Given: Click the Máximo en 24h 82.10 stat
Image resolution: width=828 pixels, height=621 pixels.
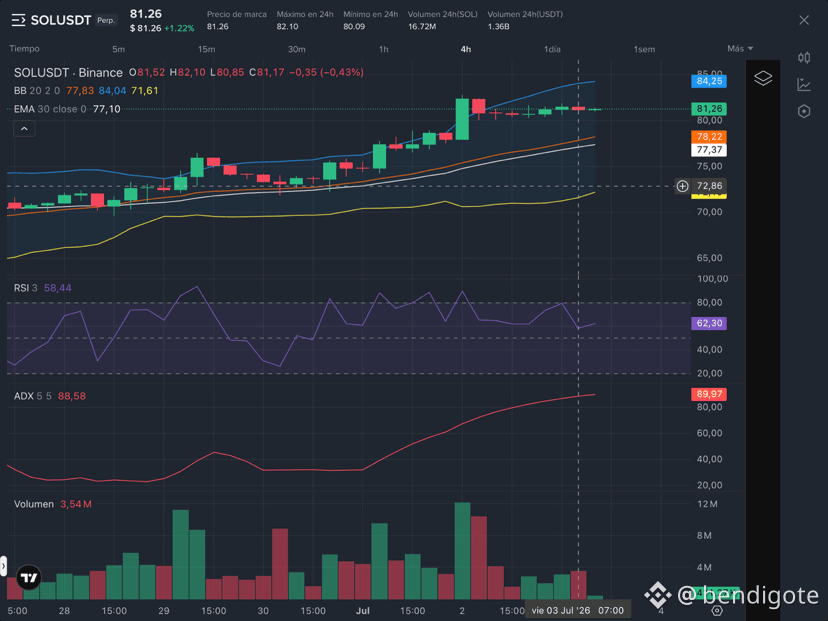Looking at the screenshot, I should [305, 20].
